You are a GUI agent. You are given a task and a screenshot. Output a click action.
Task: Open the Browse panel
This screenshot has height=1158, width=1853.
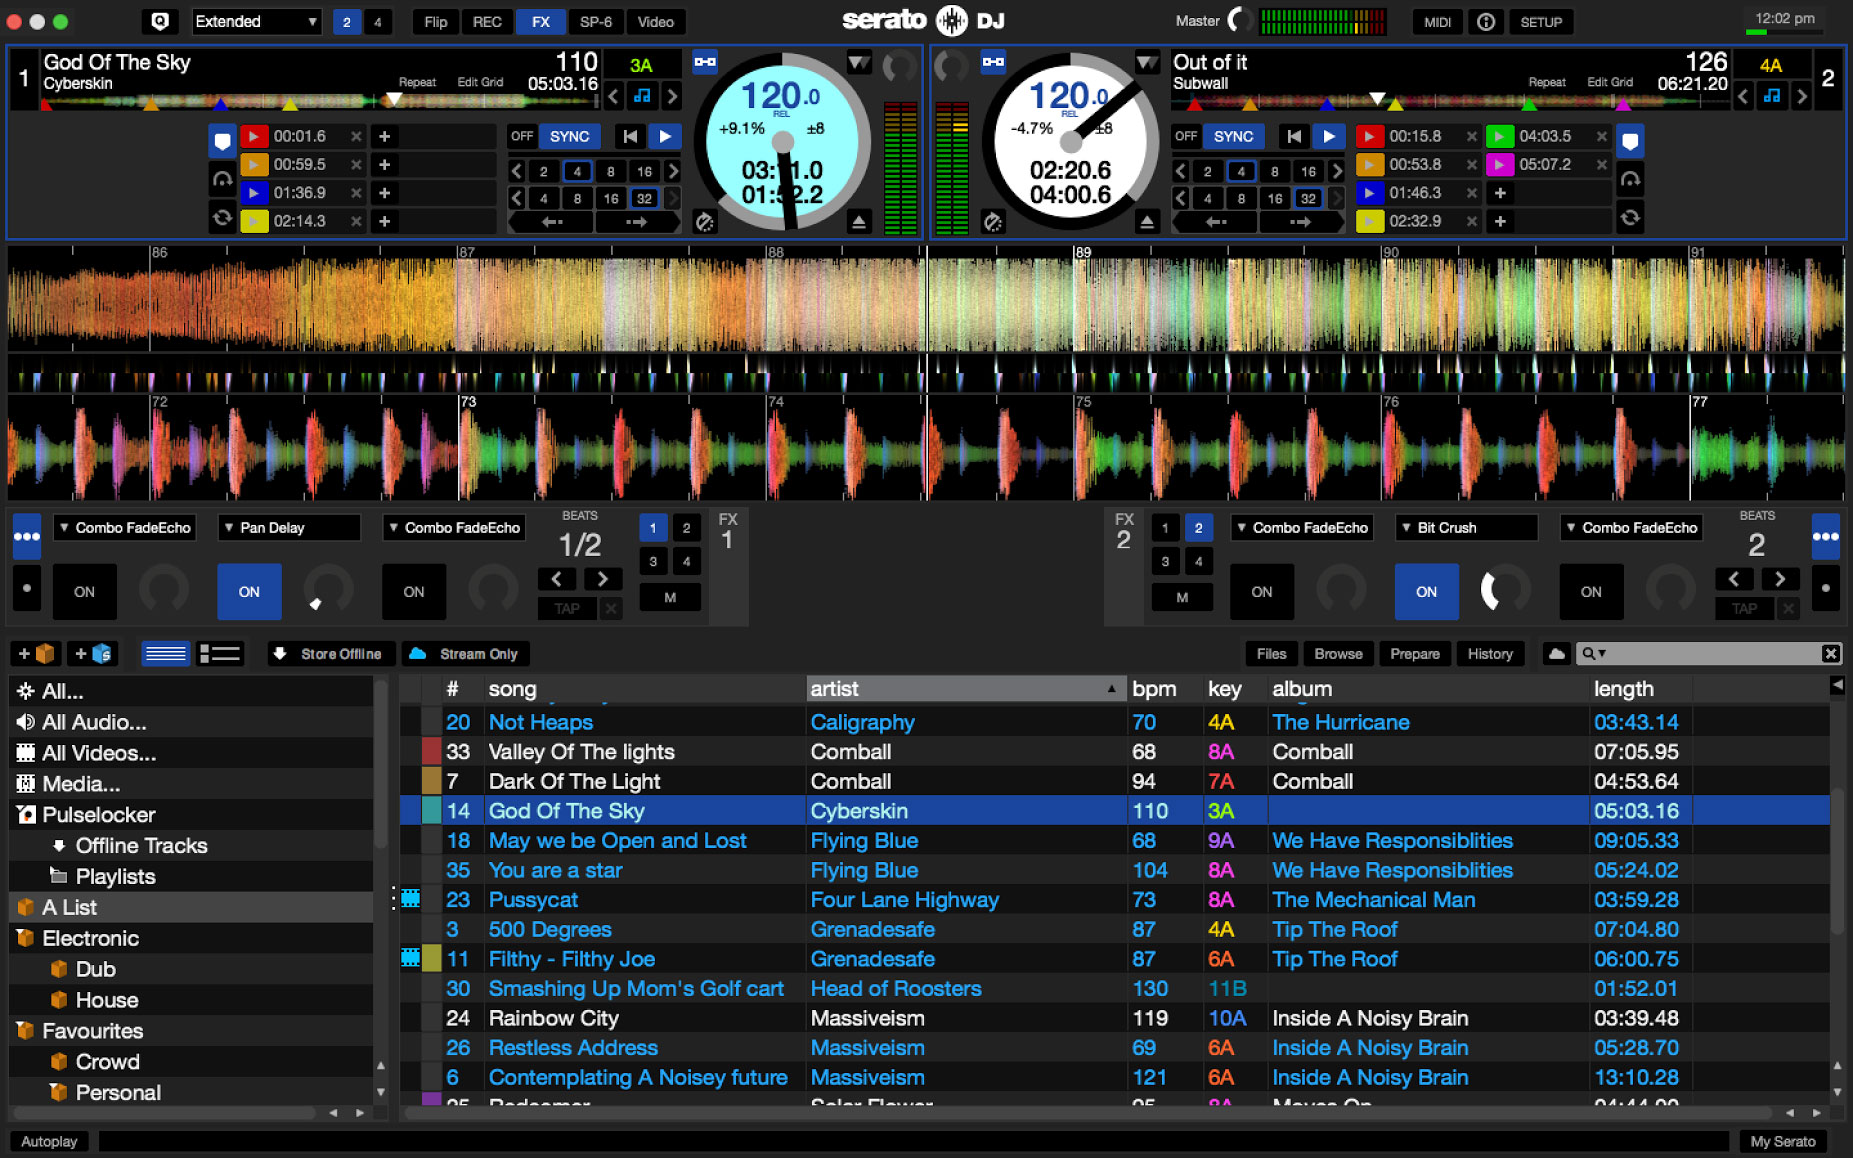click(x=1338, y=653)
